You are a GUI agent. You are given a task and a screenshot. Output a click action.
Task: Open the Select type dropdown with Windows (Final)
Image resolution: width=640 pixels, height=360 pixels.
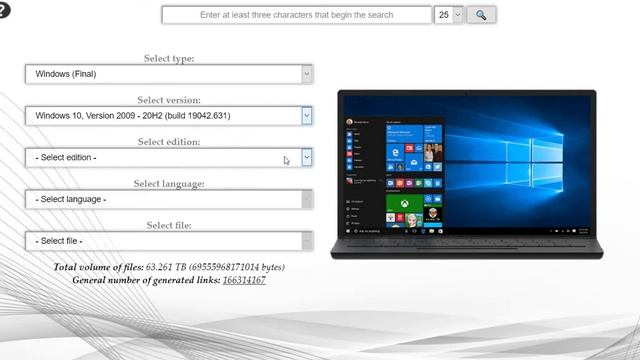(169, 74)
